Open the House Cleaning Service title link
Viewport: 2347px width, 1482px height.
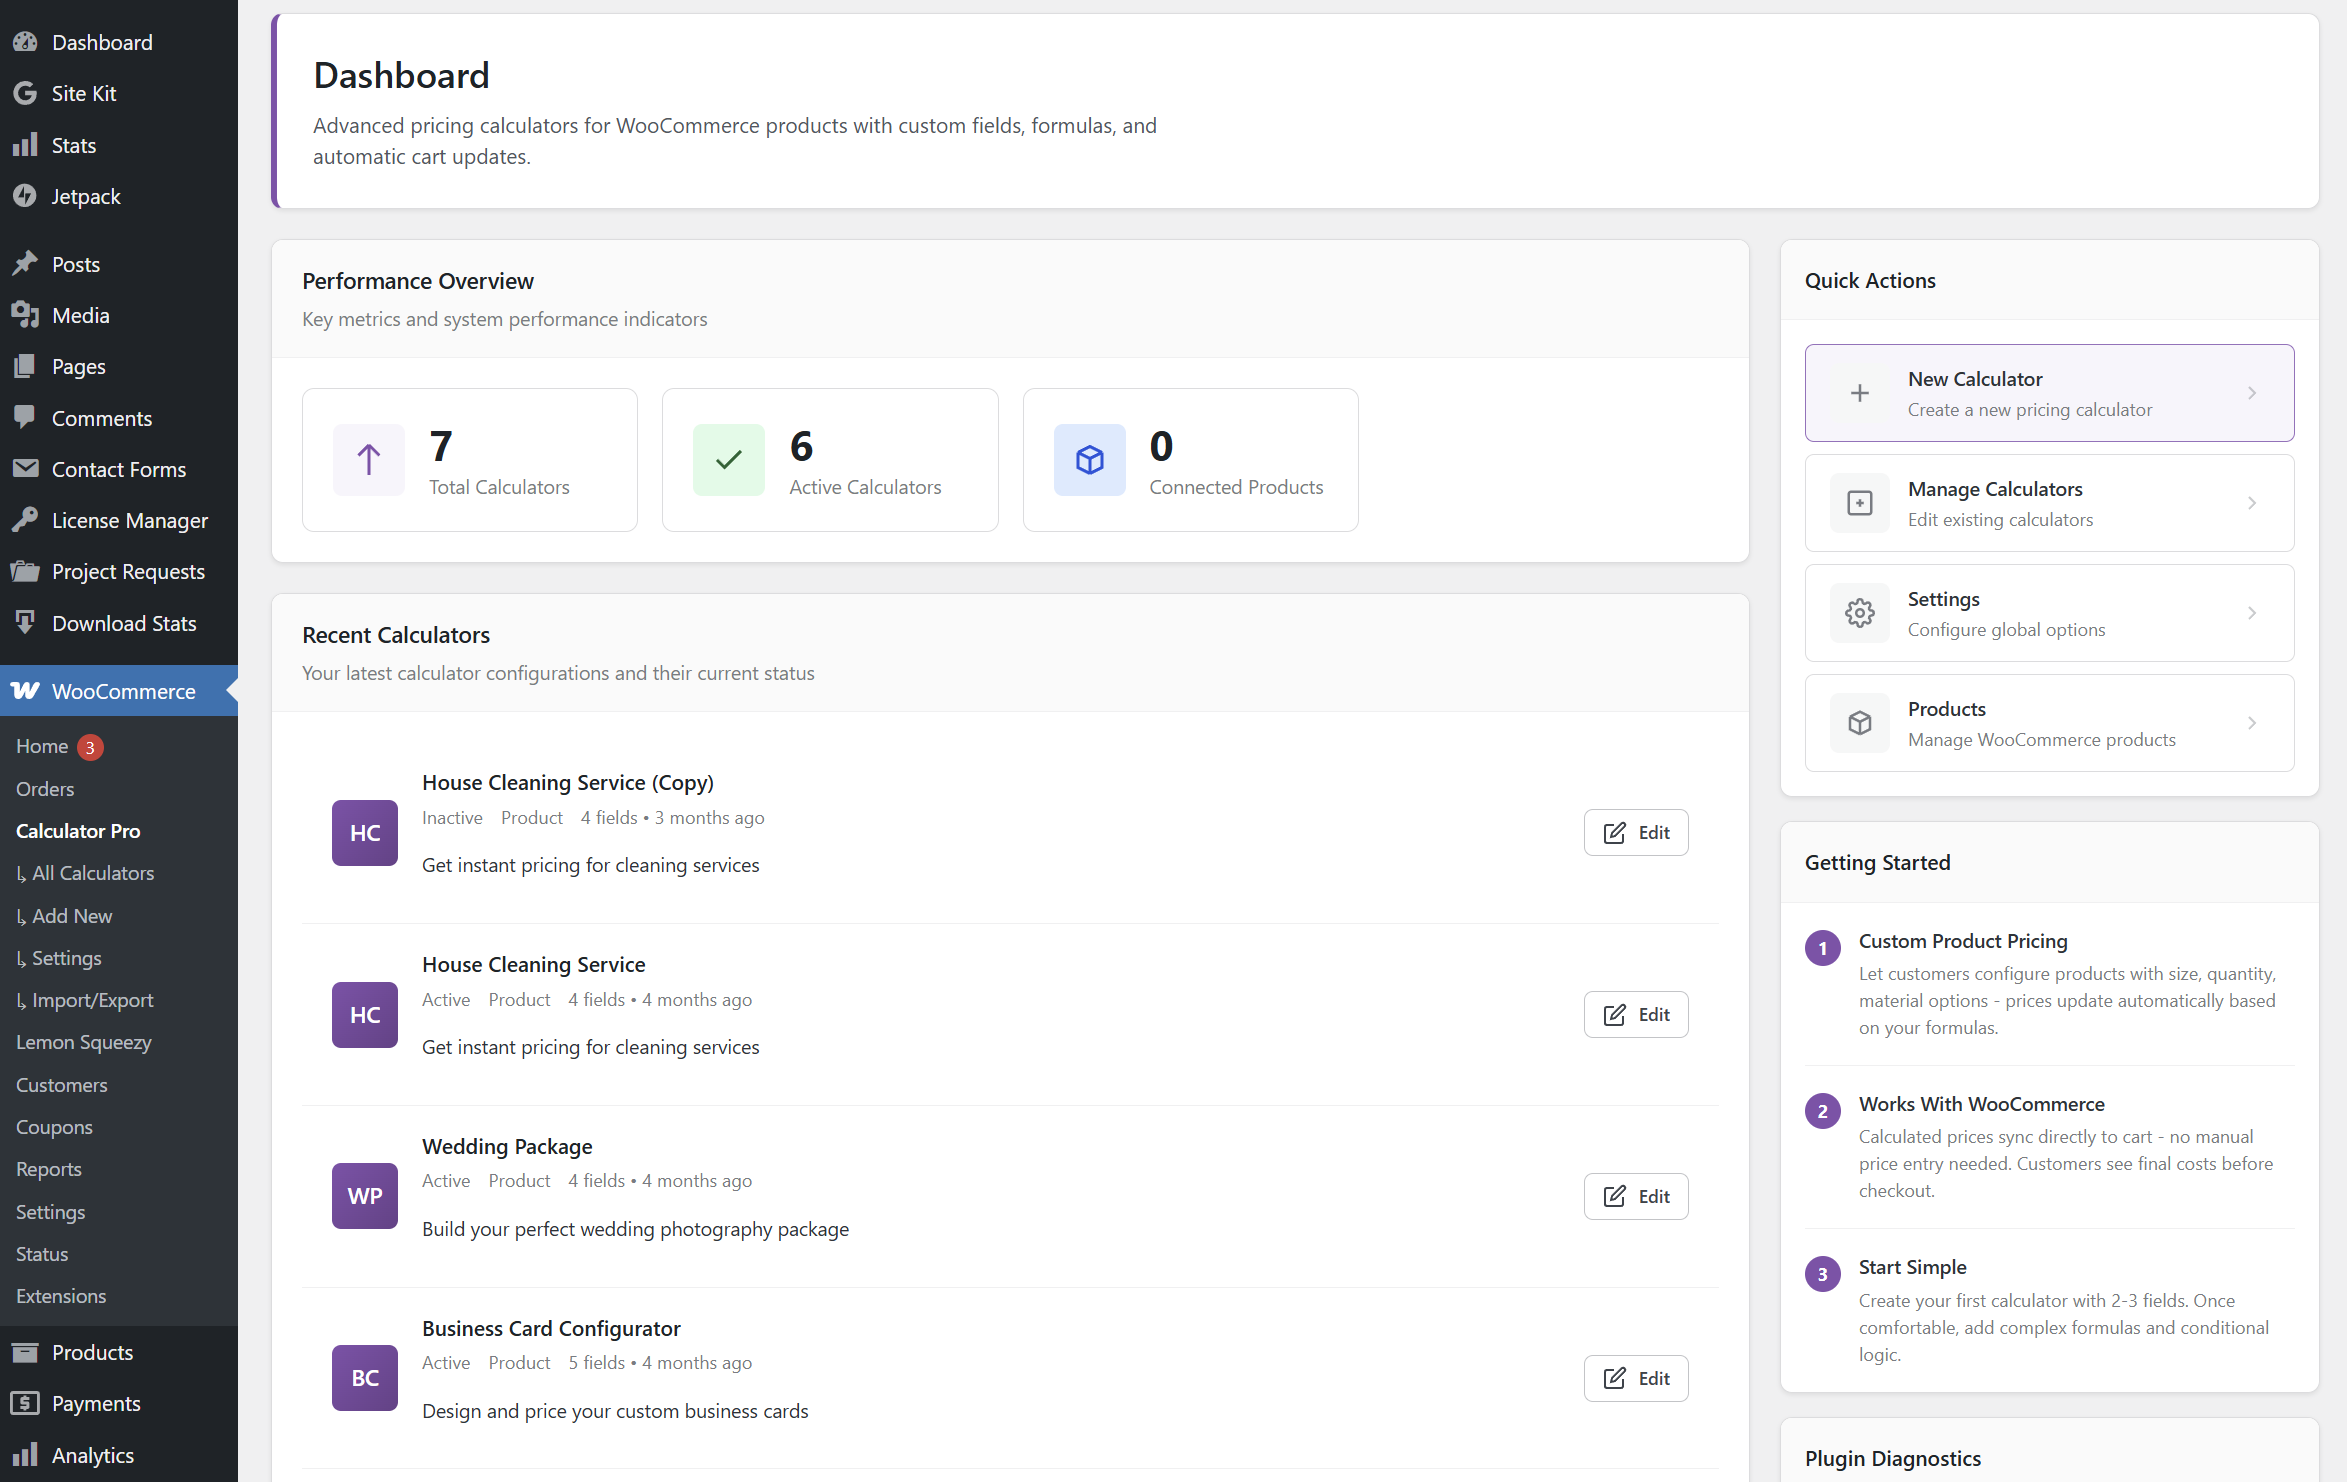click(x=533, y=964)
